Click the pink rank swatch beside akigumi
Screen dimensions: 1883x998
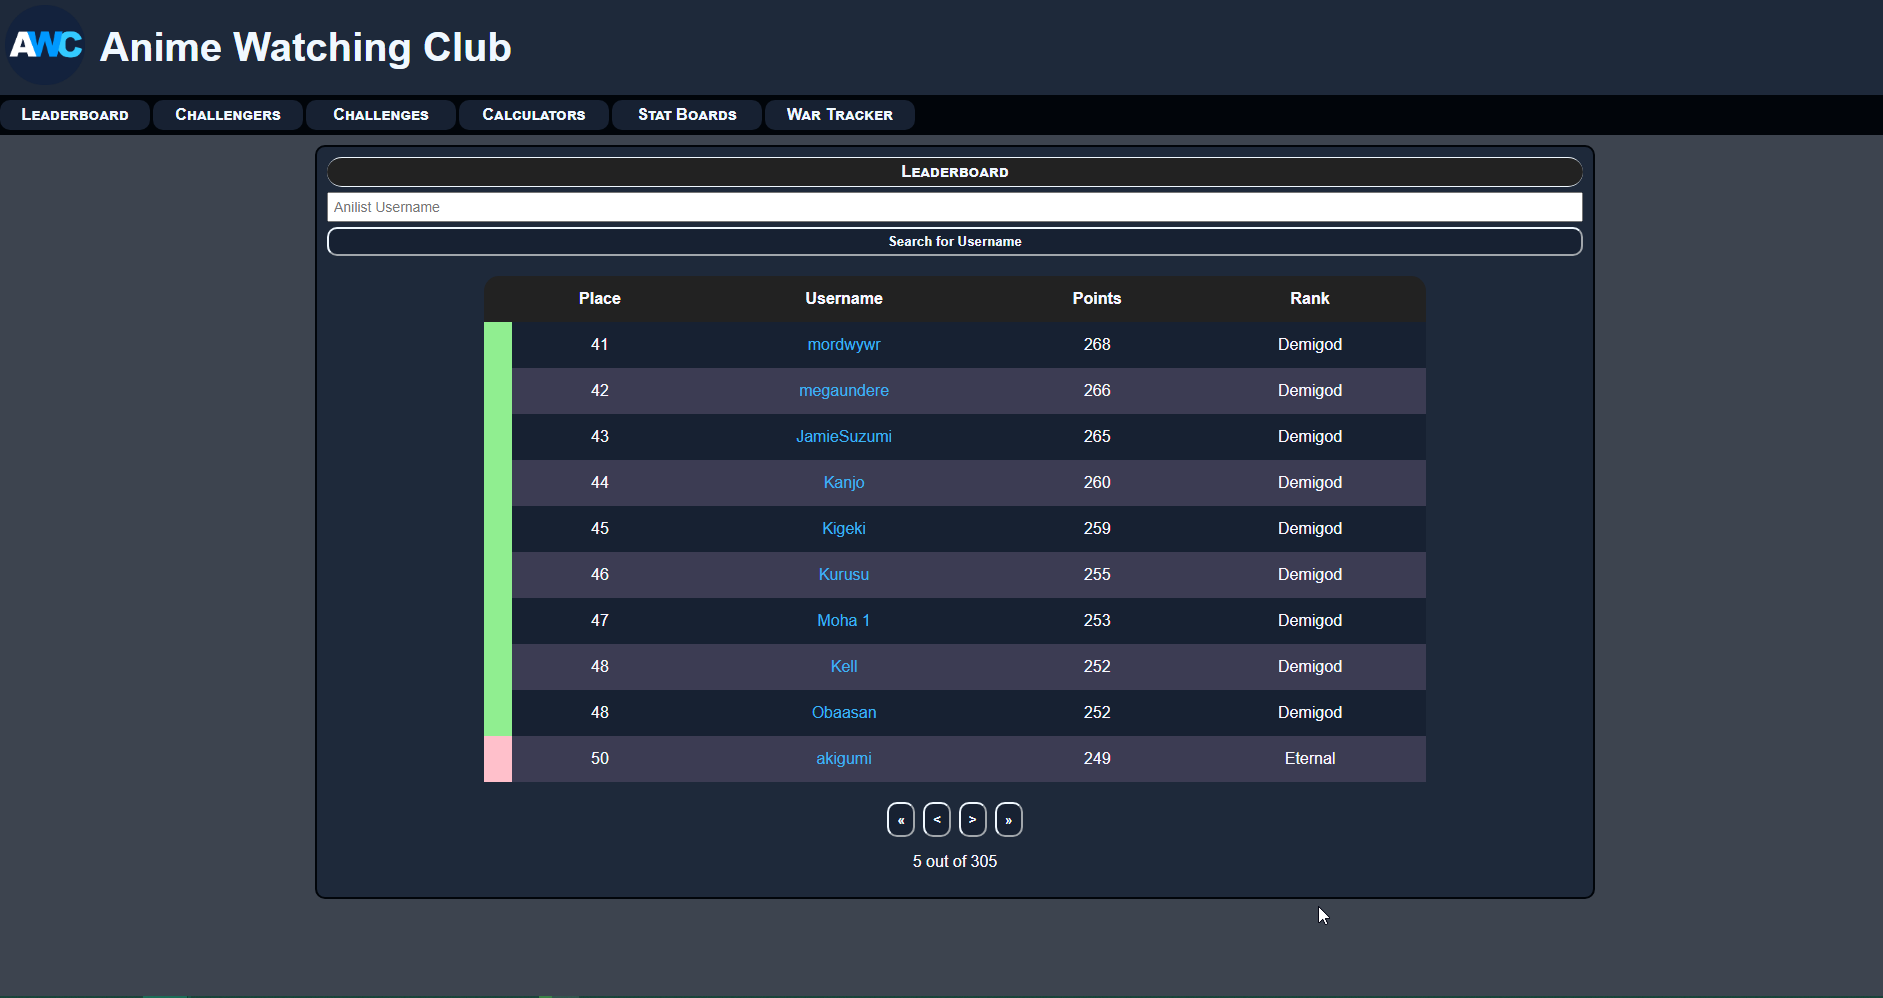point(498,759)
